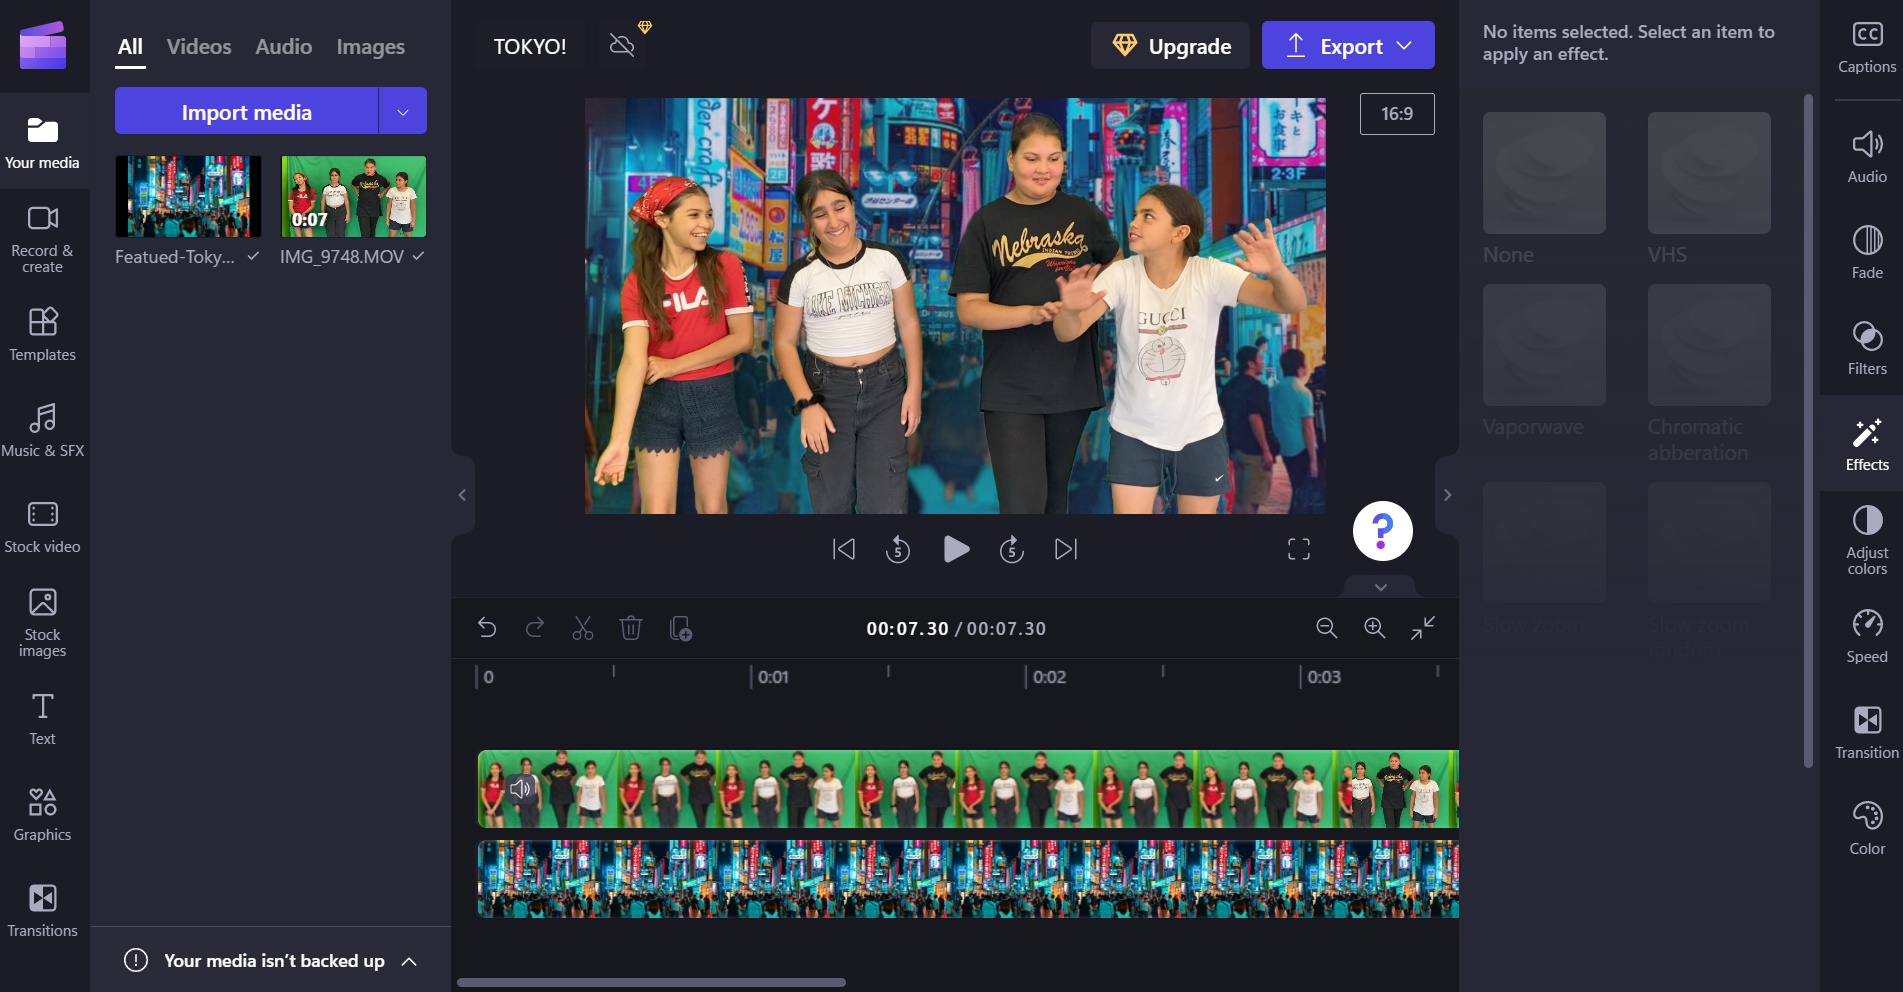
Task: Open Adjust colors panel
Action: coord(1866,538)
